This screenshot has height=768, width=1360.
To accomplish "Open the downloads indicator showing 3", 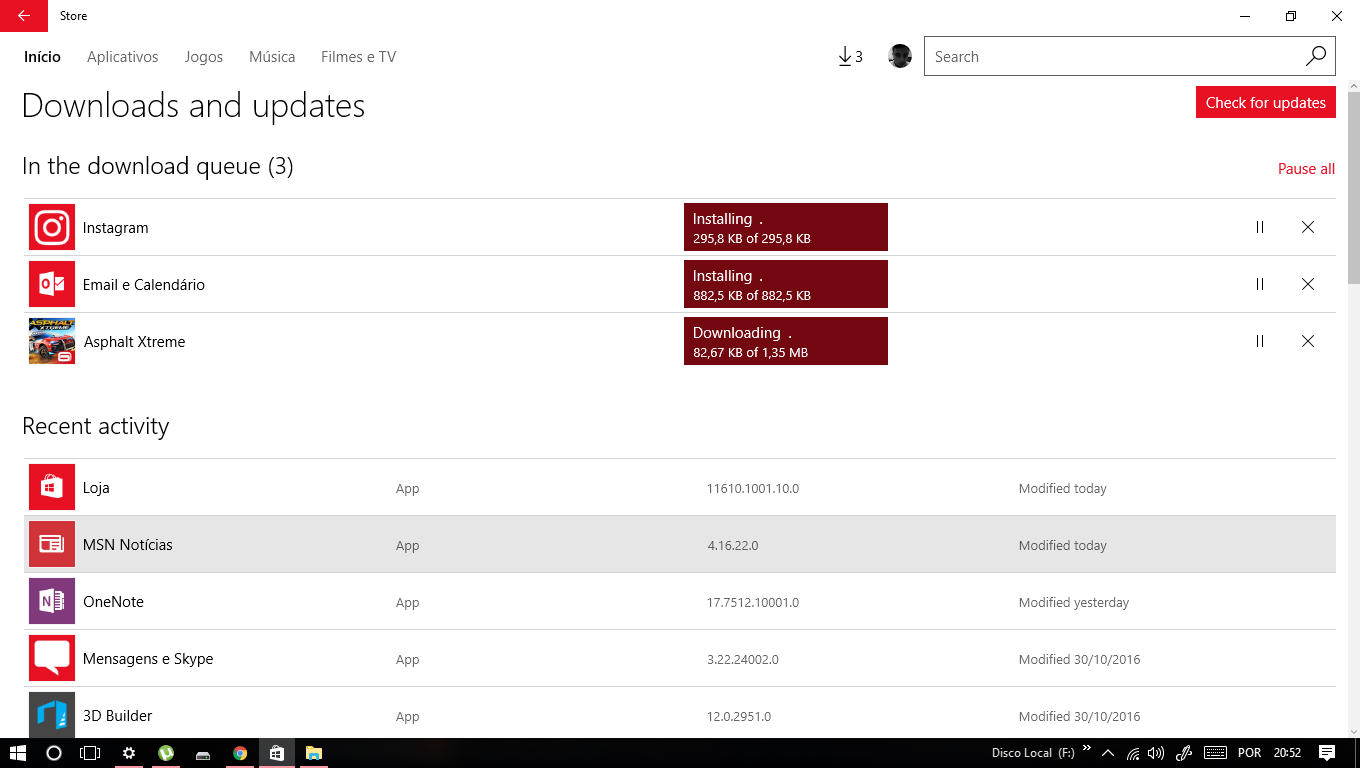I will (x=850, y=57).
